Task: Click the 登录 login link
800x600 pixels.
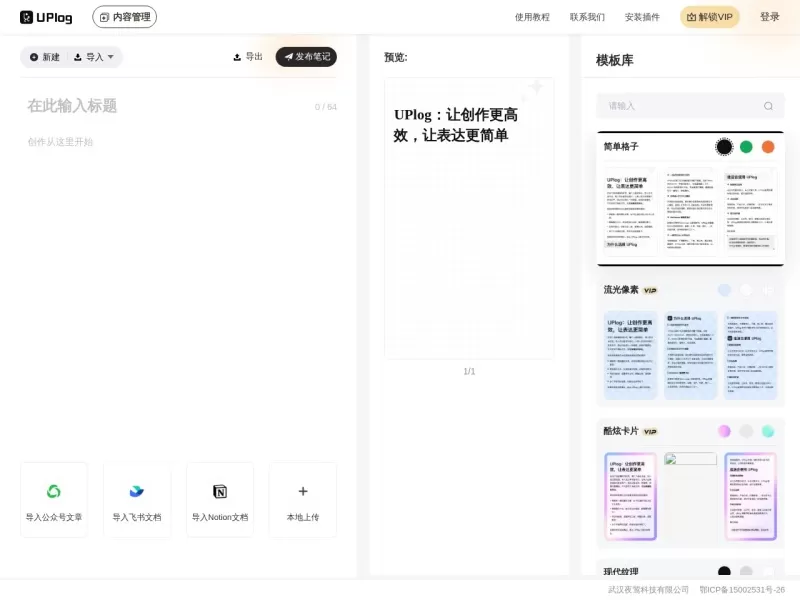Action: [771, 16]
